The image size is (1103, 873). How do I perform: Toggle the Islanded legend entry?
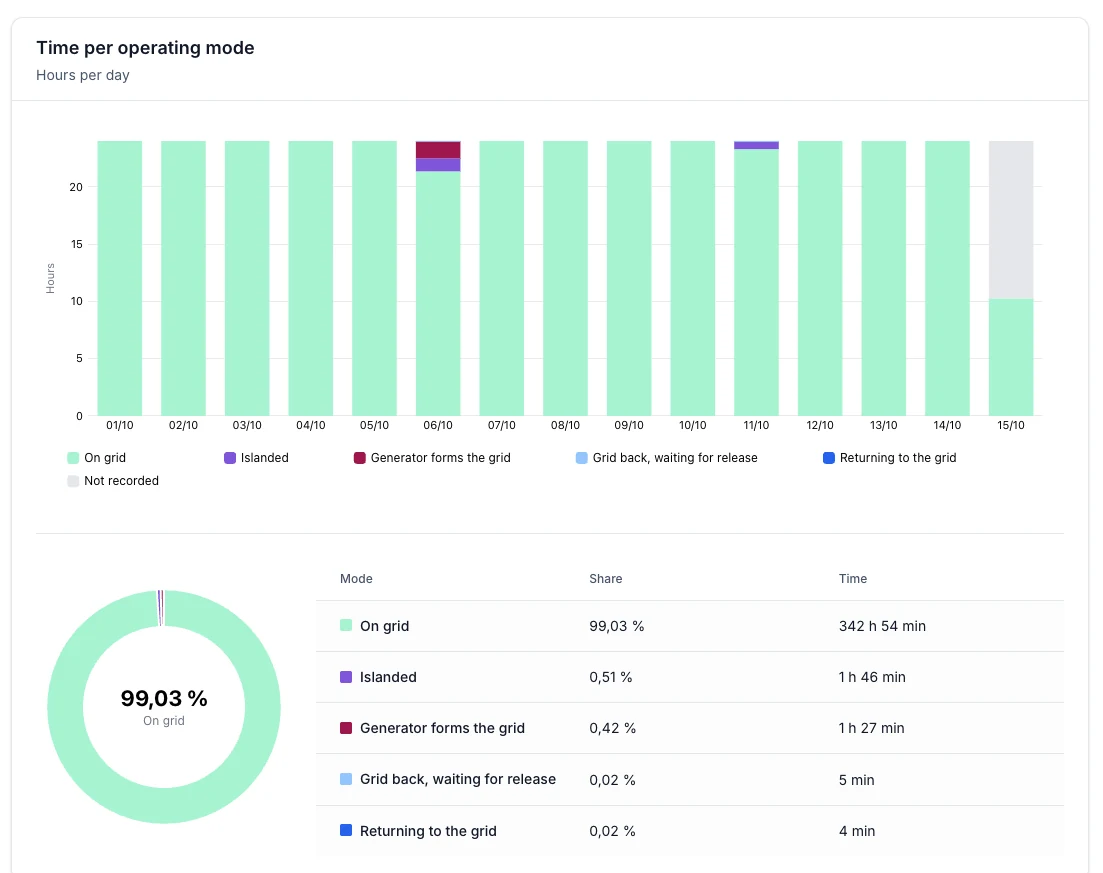tap(256, 458)
